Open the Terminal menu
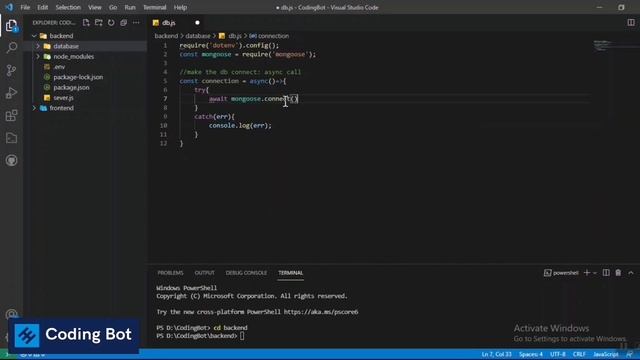 [x=155, y=7]
